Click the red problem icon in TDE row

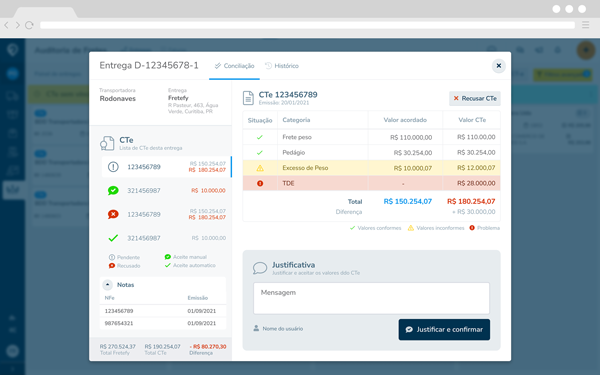260,183
